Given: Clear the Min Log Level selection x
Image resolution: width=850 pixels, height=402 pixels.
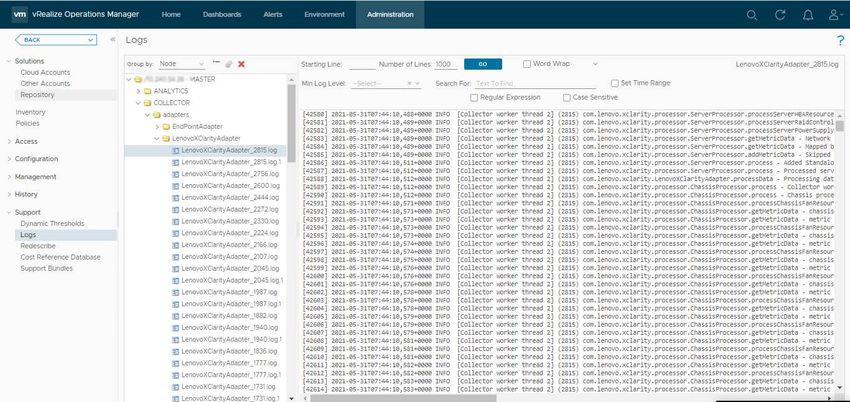Looking at the screenshot, I should coord(409,83).
